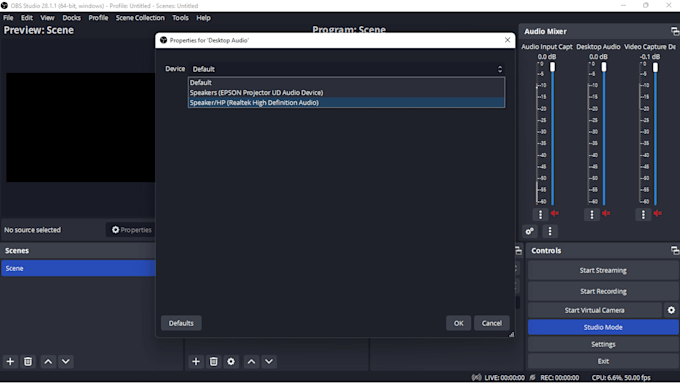The height and width of the screenshot is (383, 680).
Task: Open the File menu
Action: [x=8, y=18]
